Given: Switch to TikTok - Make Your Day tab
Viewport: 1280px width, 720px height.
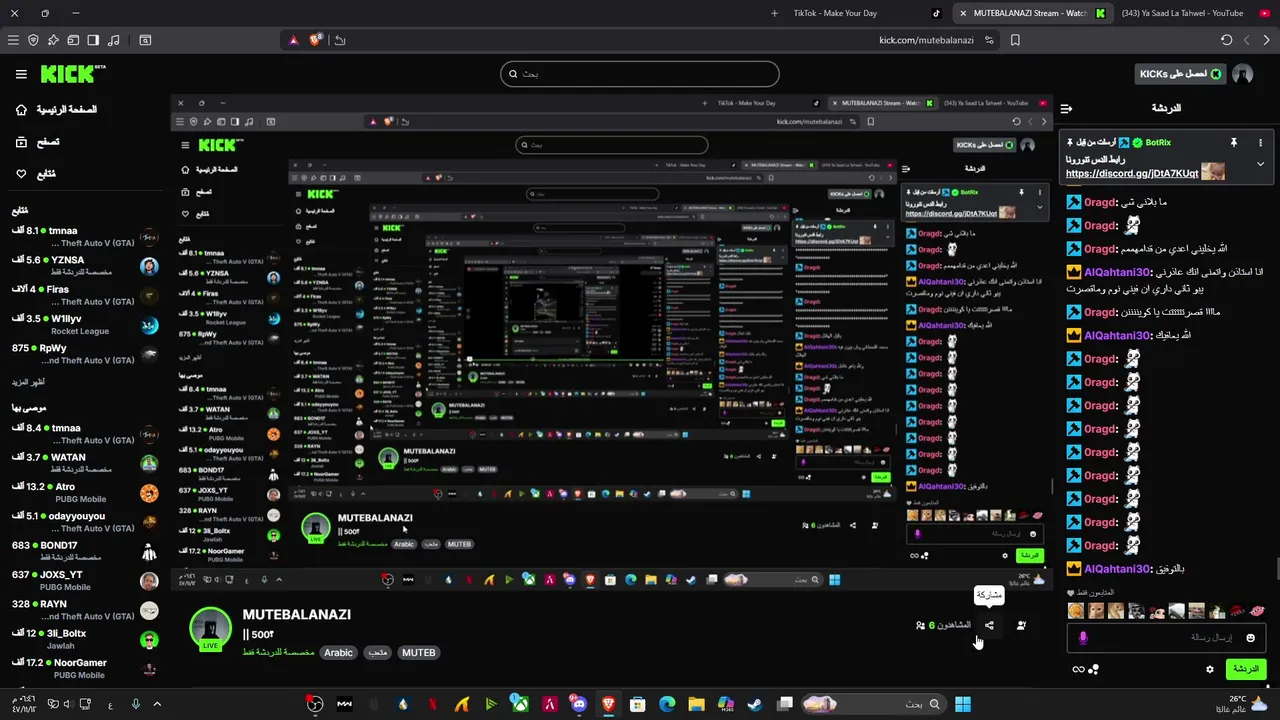Looking at the screenshot, I should (x=835, y=13).
